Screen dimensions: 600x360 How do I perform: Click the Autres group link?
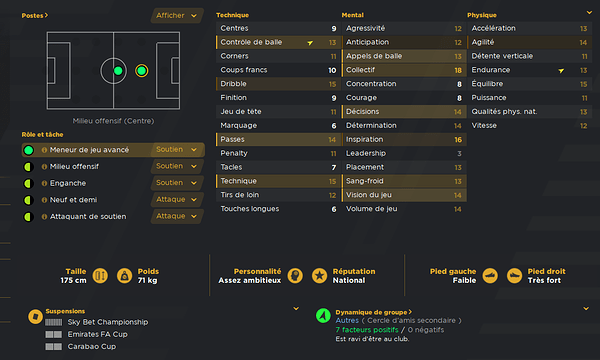[347, 321]
